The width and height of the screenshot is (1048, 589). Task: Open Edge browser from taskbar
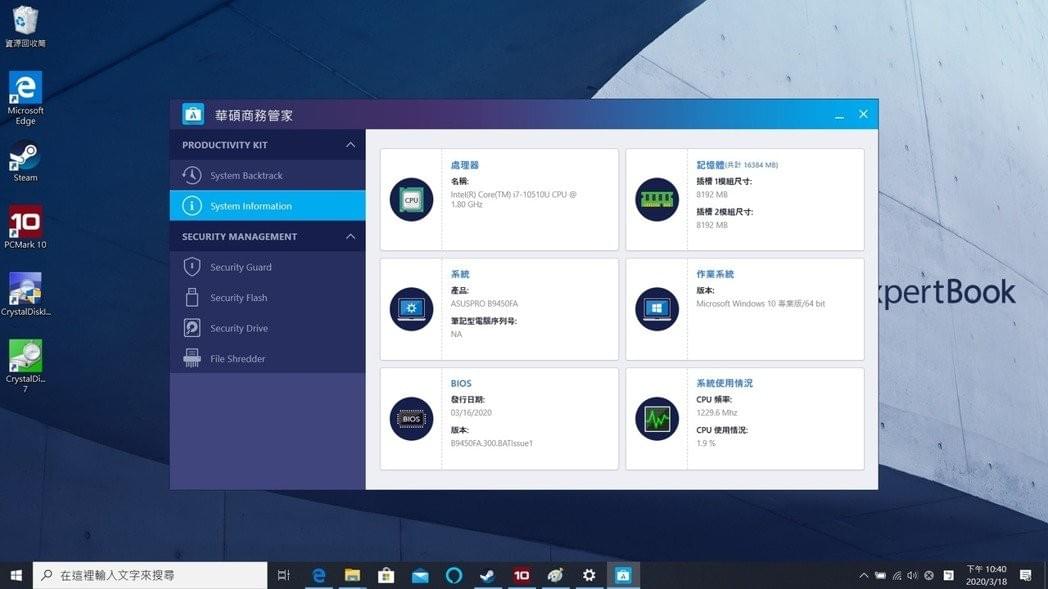tap(319, 575)
